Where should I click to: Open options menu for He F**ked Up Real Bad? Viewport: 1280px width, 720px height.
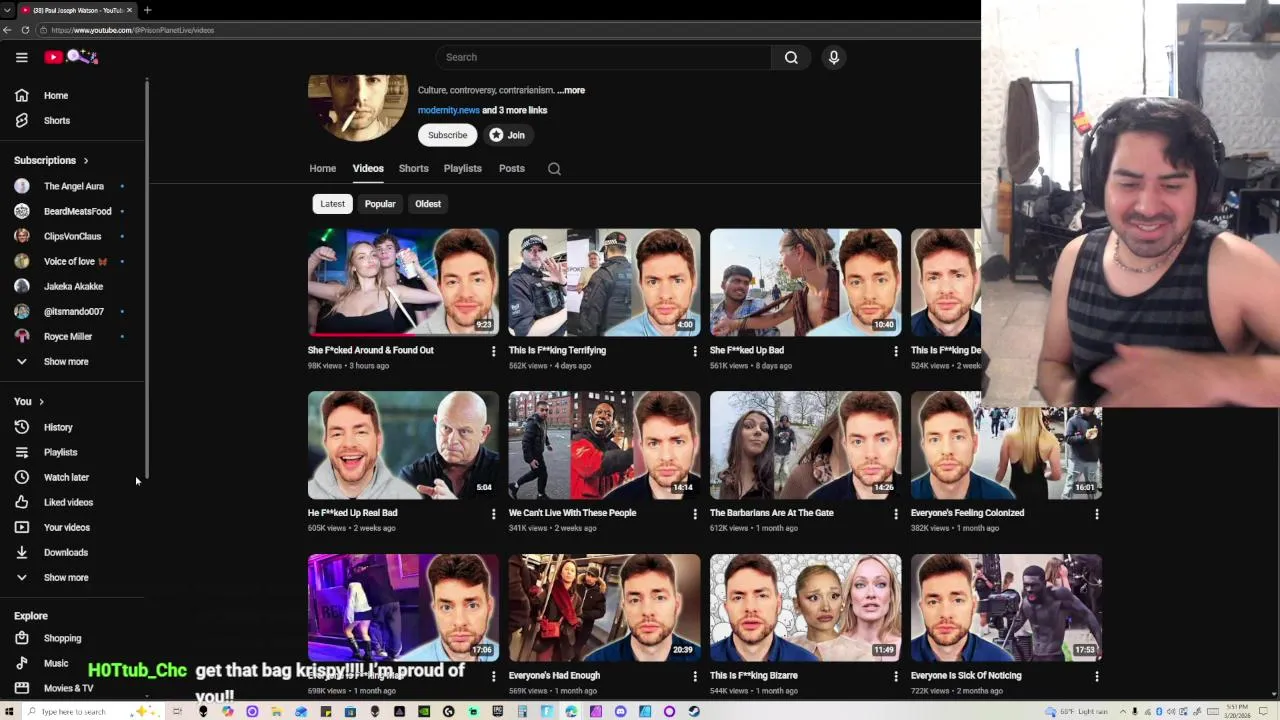493,514
